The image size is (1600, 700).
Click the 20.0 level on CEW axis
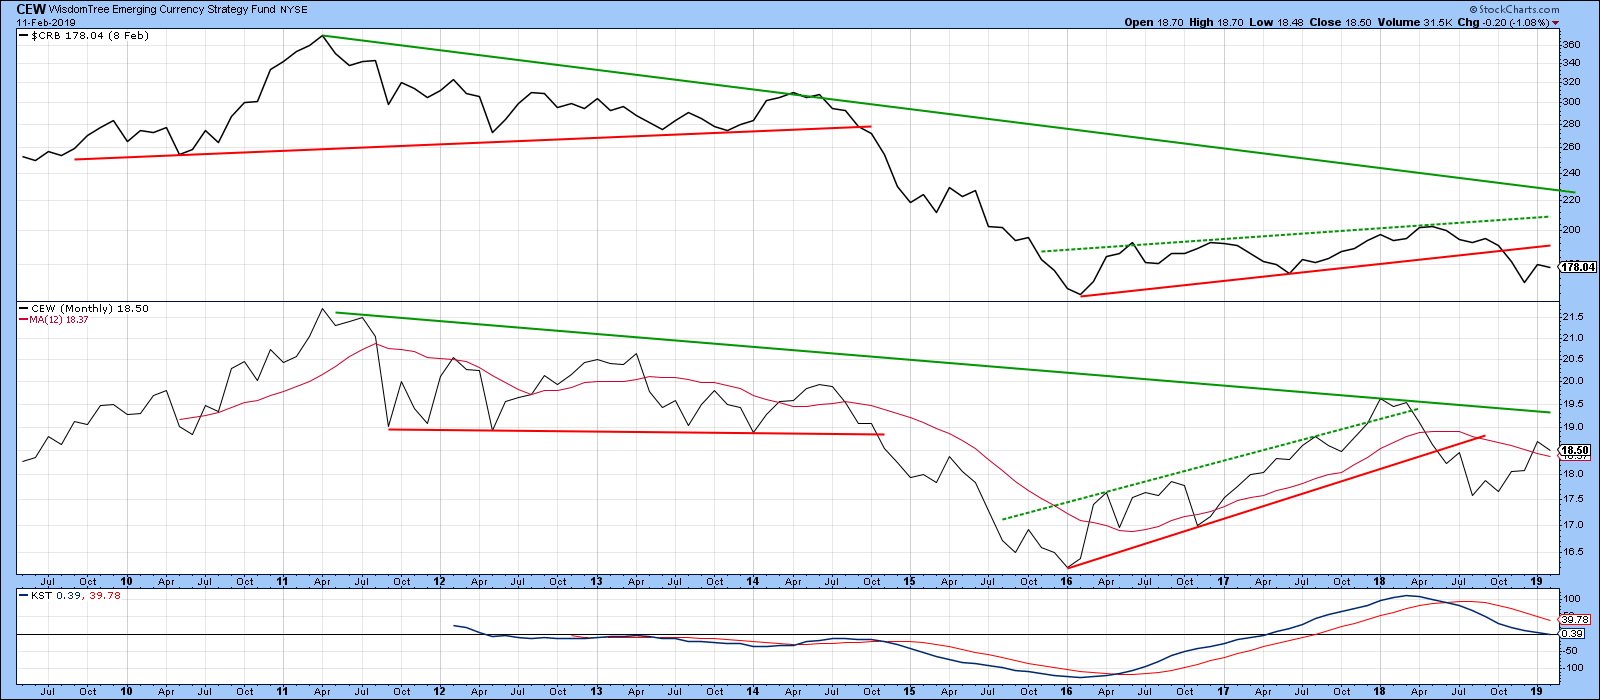(1573, 381)
